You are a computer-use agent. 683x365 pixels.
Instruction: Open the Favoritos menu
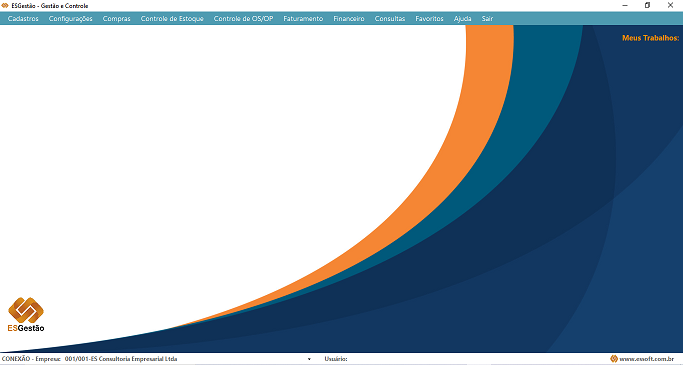point(429,19)
